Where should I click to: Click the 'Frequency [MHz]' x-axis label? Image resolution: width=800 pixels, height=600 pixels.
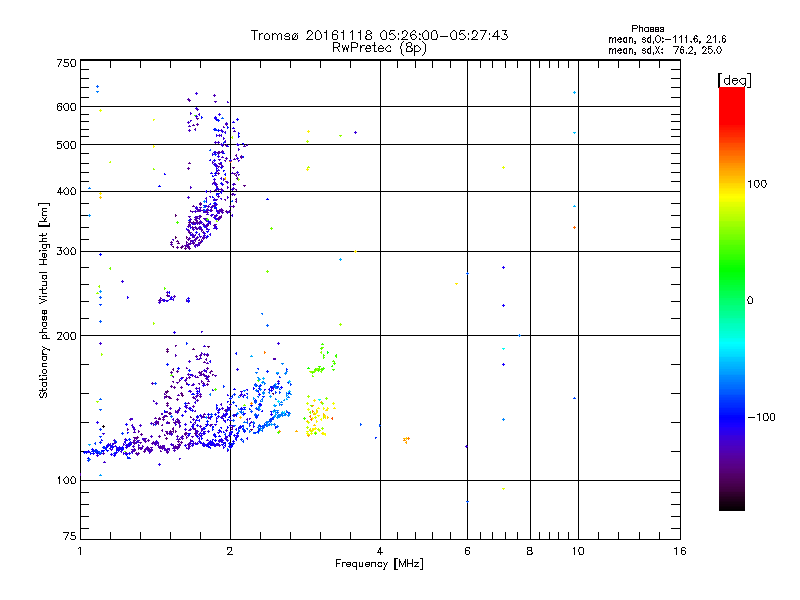379,564
